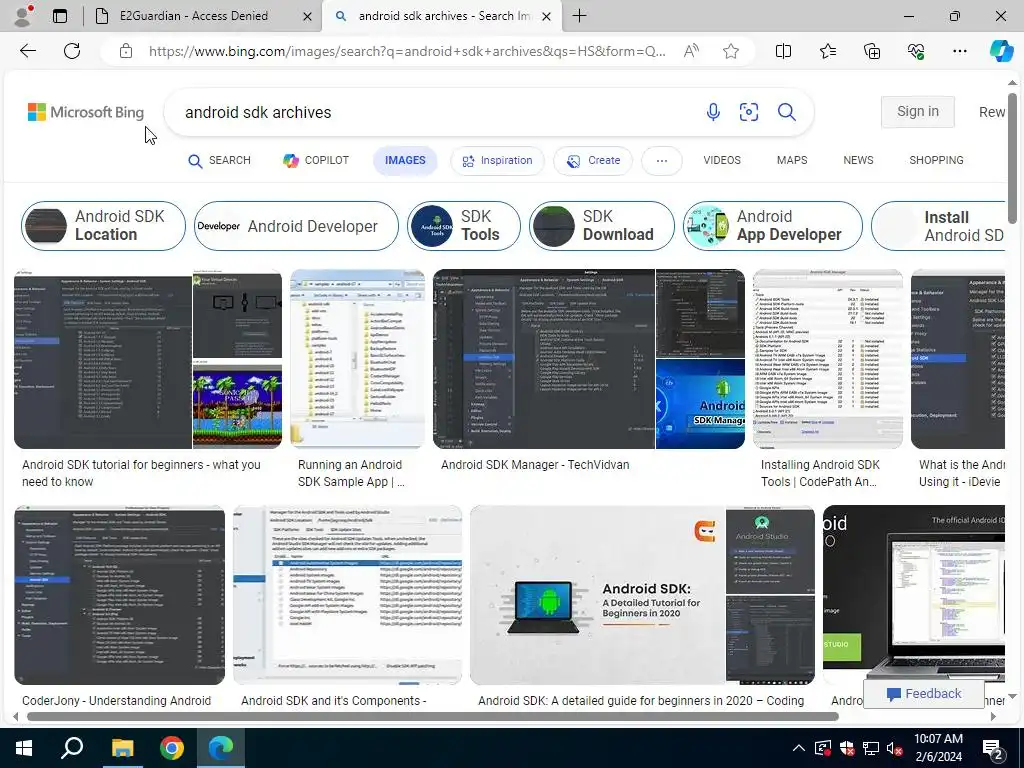Open Installing Android SDK Tools CodePath image
This screenshot has width=1024, height=768.
827,359
